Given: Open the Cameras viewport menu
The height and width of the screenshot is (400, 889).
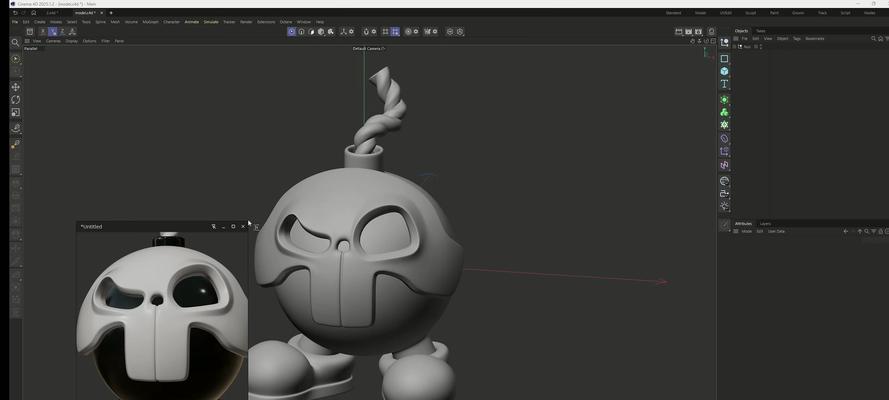Looking at the screenshot, I should coord(53,41).
